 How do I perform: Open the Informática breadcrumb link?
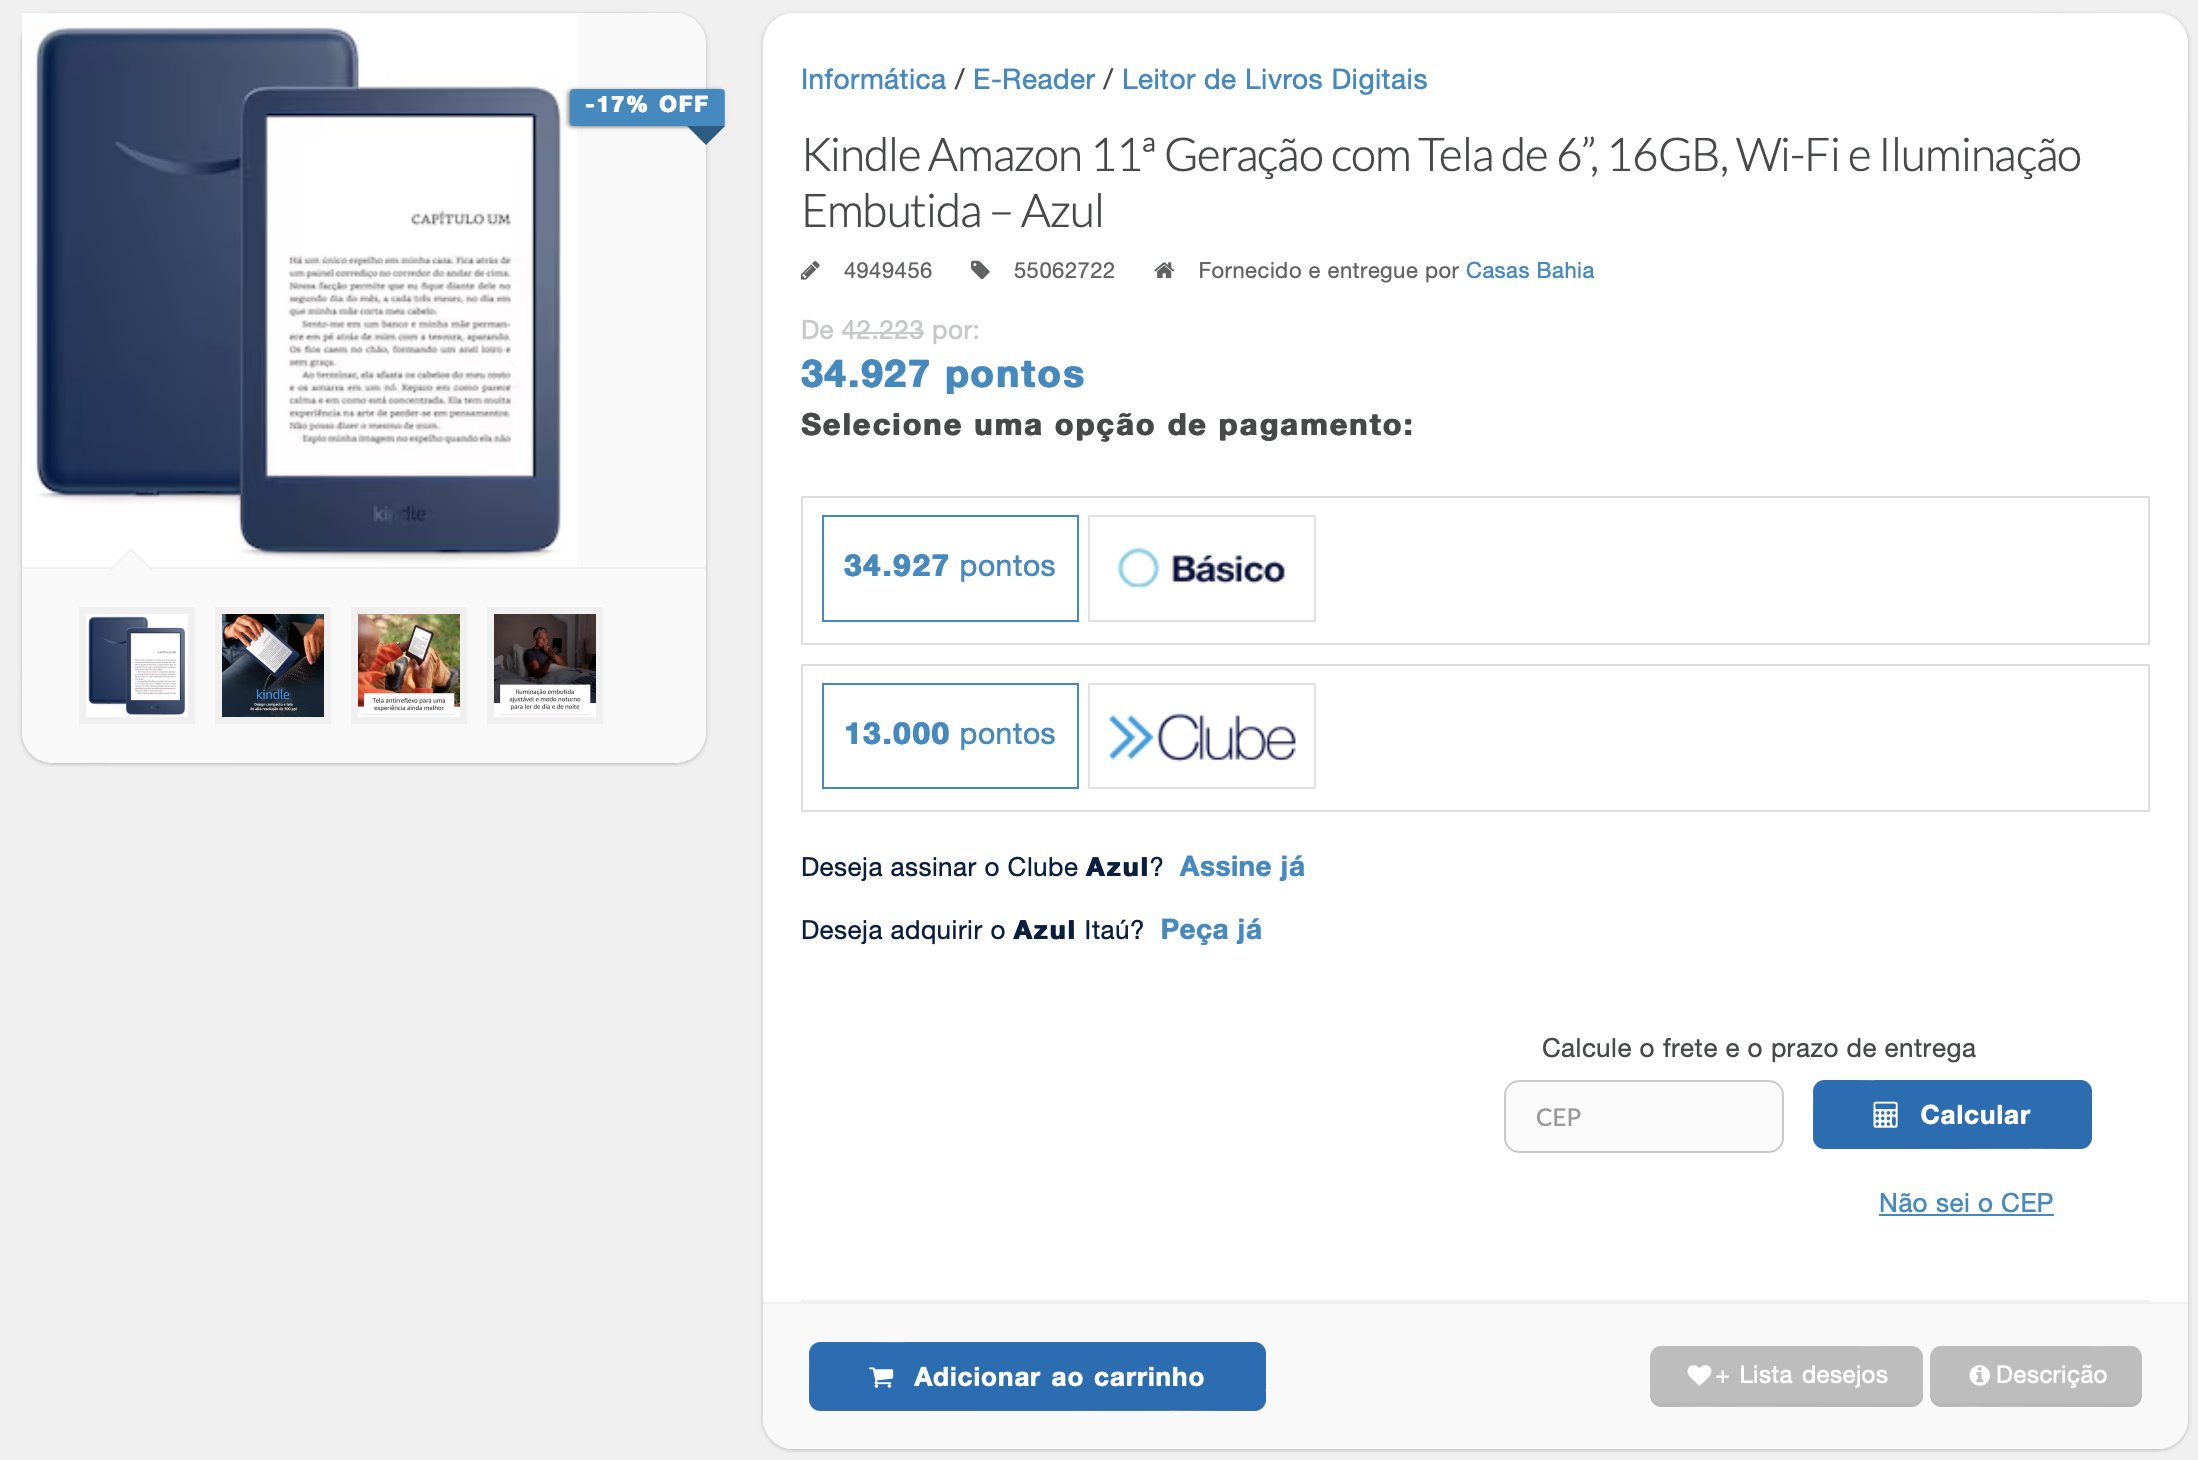pos(873,79)
